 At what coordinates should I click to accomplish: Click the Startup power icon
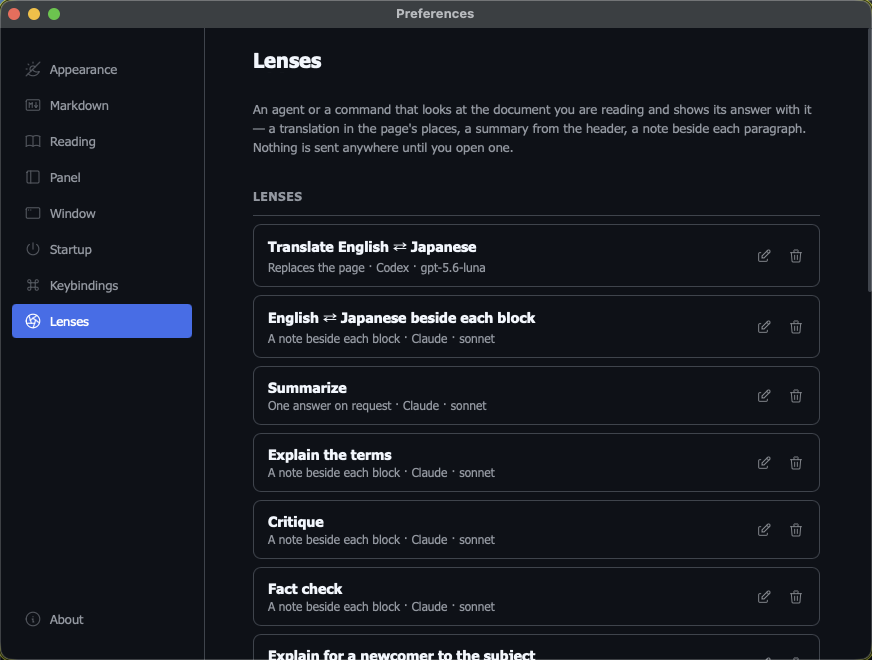pos(33,249)
